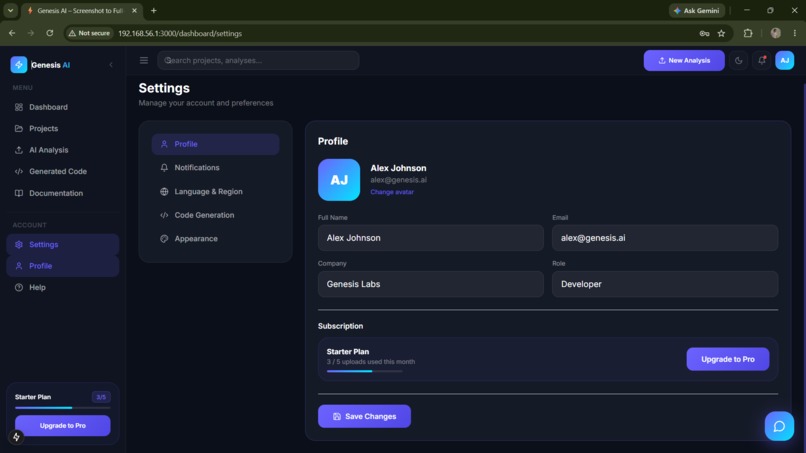Click the New Analysis button

684,61
